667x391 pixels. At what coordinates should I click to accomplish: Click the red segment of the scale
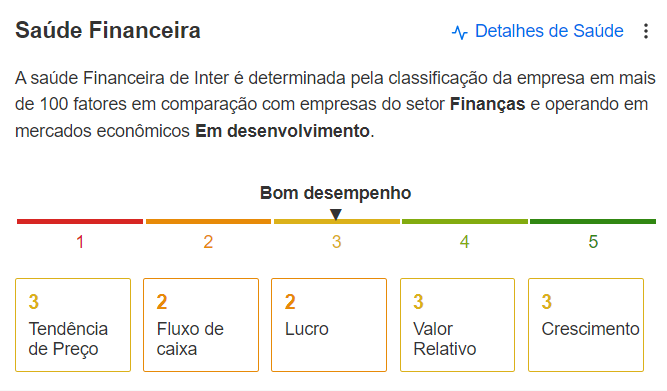pos(80,221)
